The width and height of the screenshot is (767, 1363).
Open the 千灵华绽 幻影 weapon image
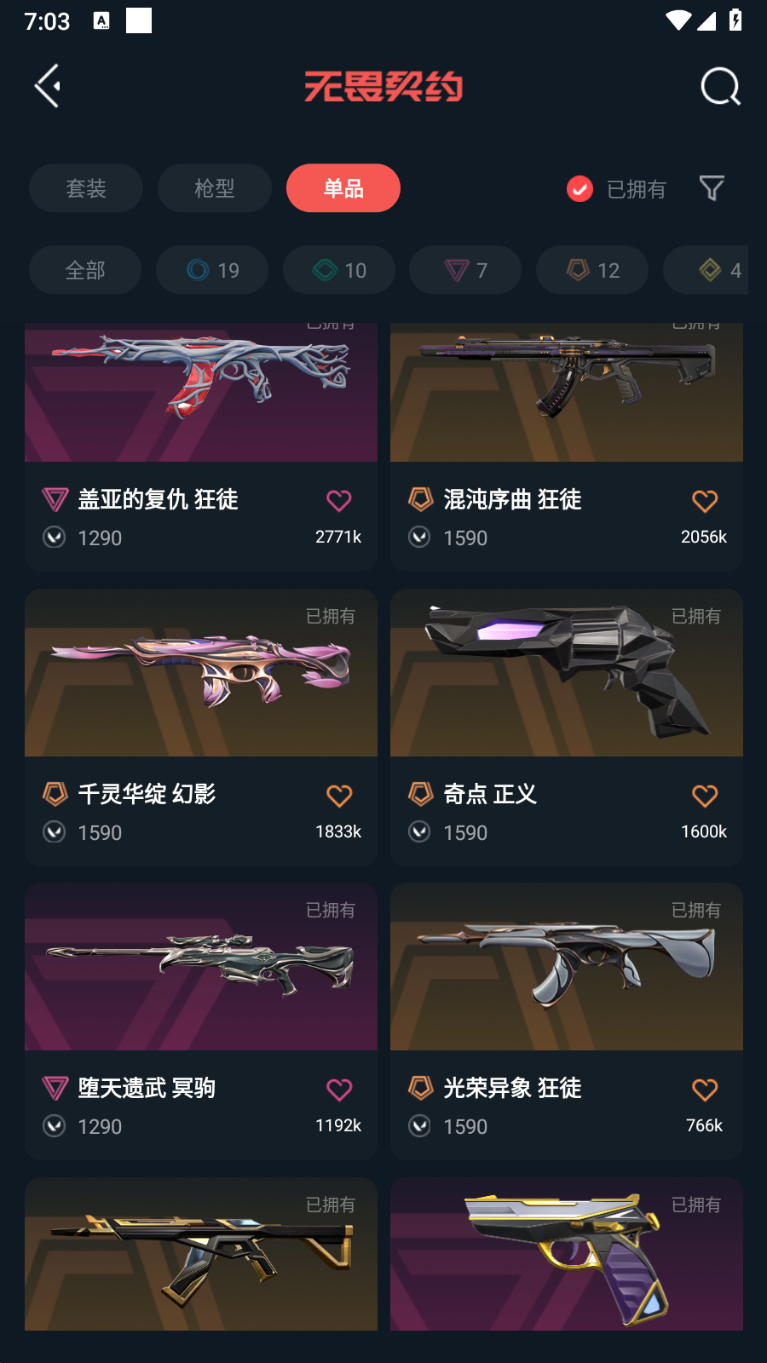[201, 672]
